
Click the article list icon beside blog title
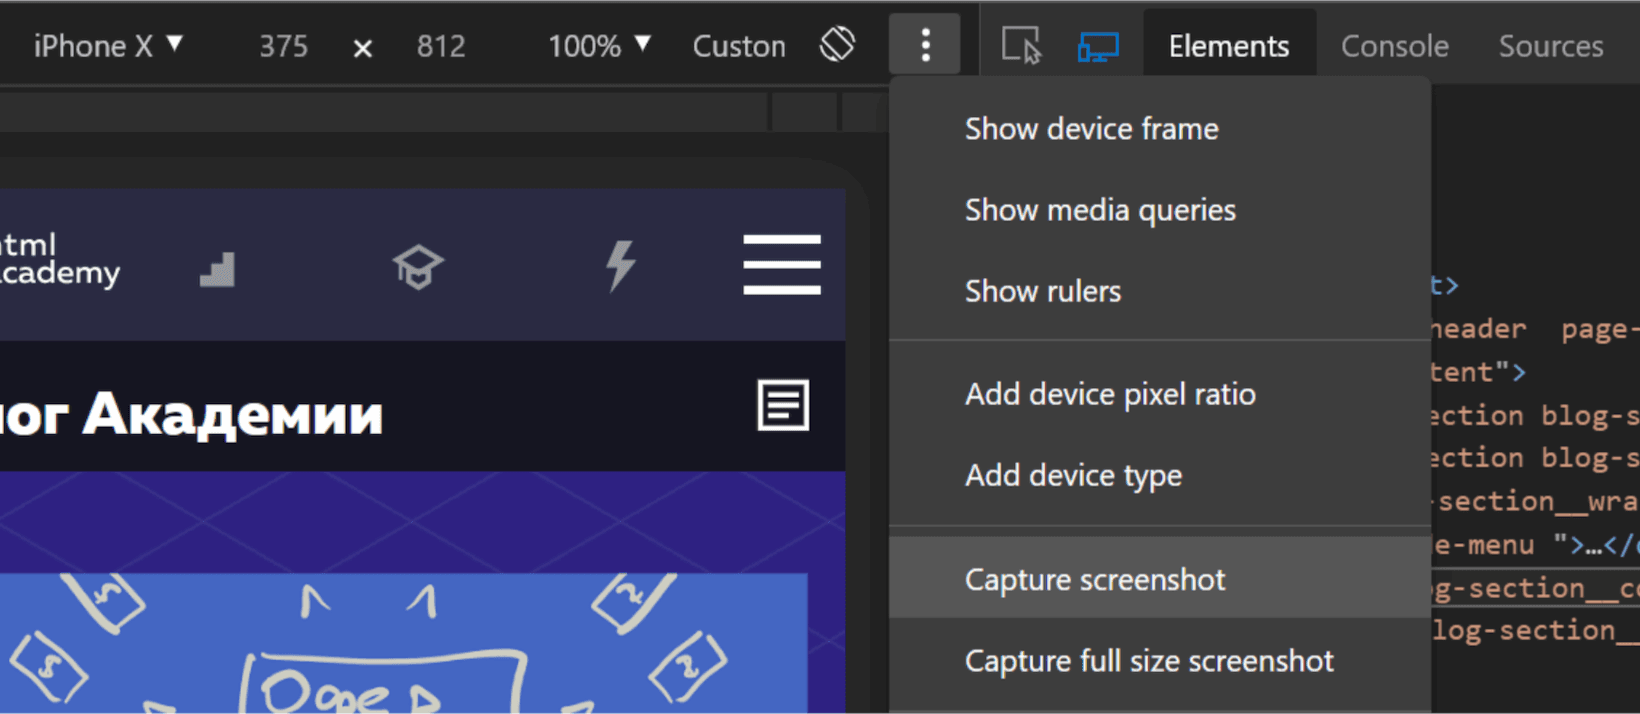tap(783, 405)
